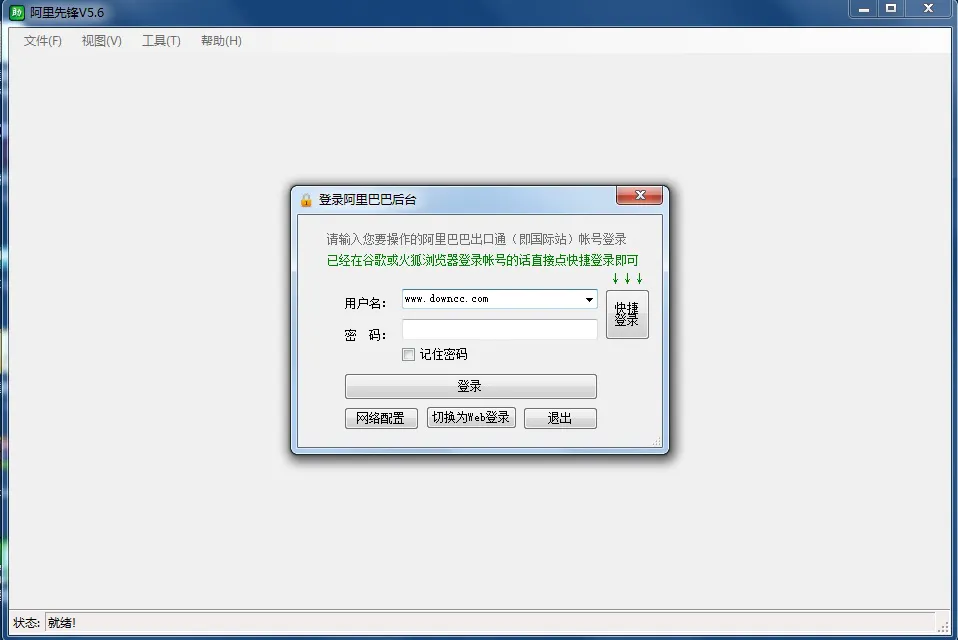Screen dimensions: 958x640
Task: Expand the 用户名 dropdown arrow
Action: click(x=589, y=299)
